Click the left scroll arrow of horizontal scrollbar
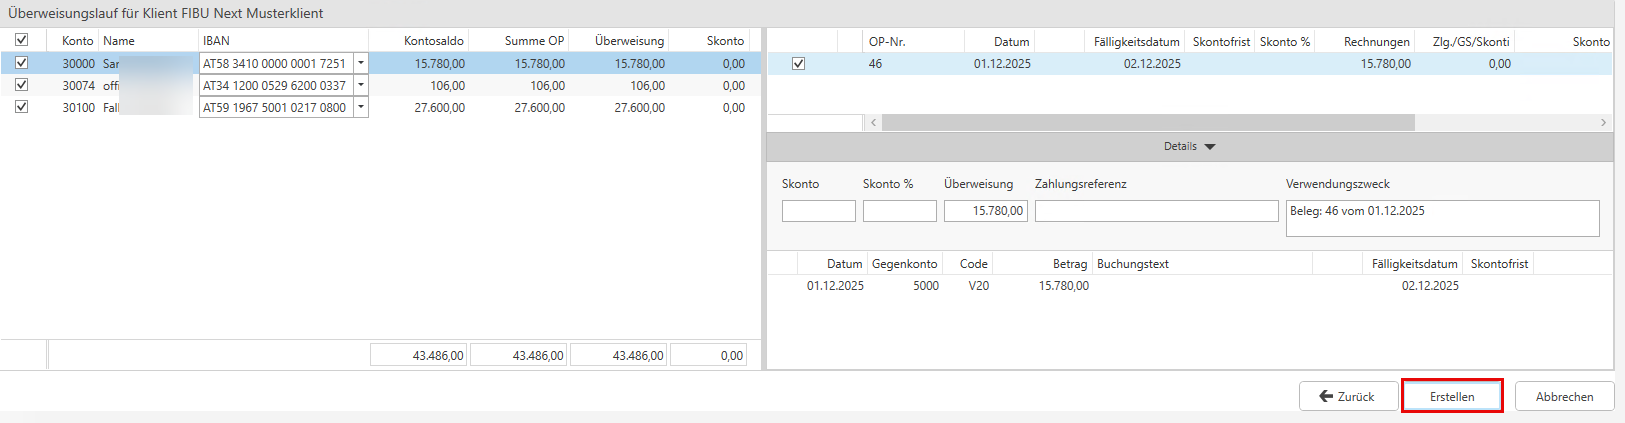Screen dimensions: 1625x423 click(x=874, y=123)
